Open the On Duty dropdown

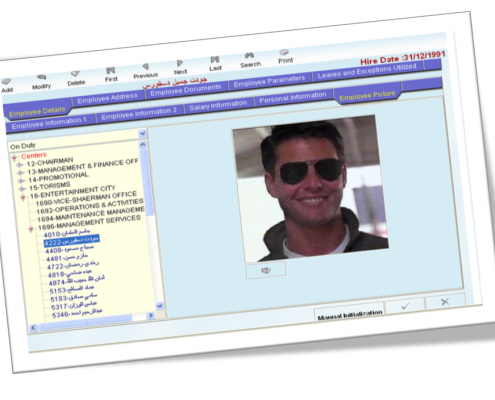pyautogui.click(x=142, y=133)
